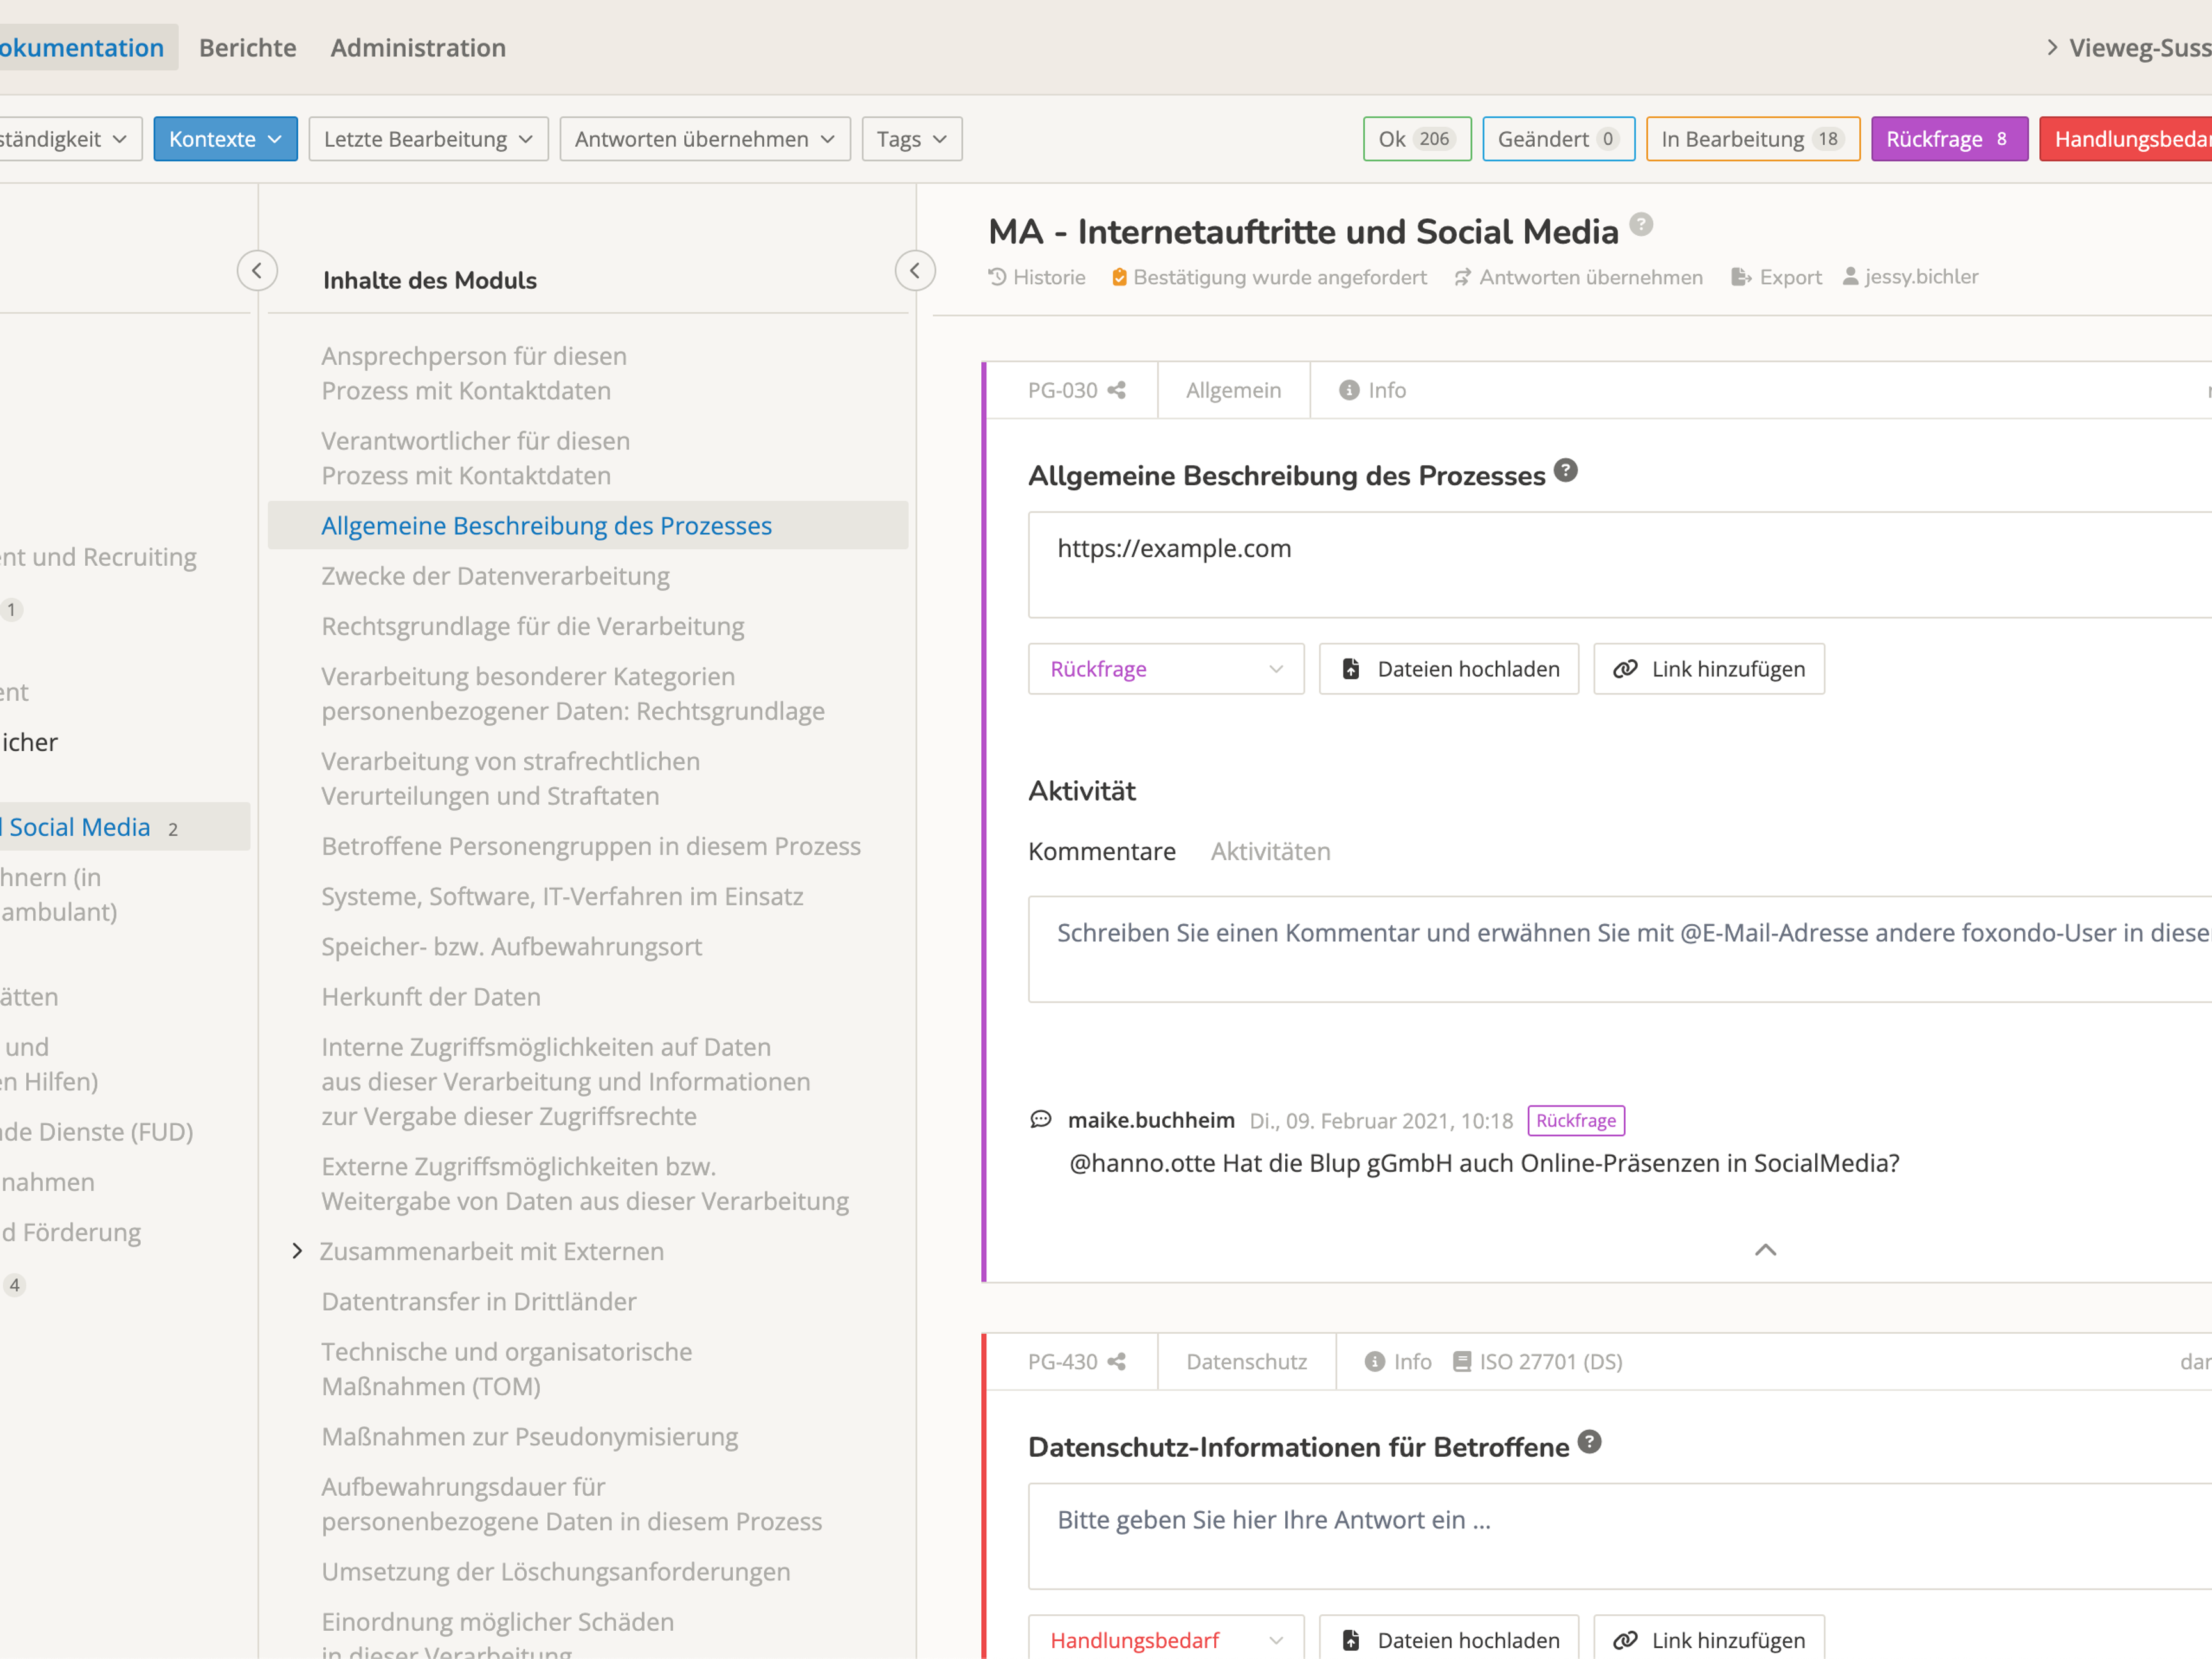This screenshot has width=2212, height=1659.
Task: Open Berichte menu
Action: coord(248,48)
